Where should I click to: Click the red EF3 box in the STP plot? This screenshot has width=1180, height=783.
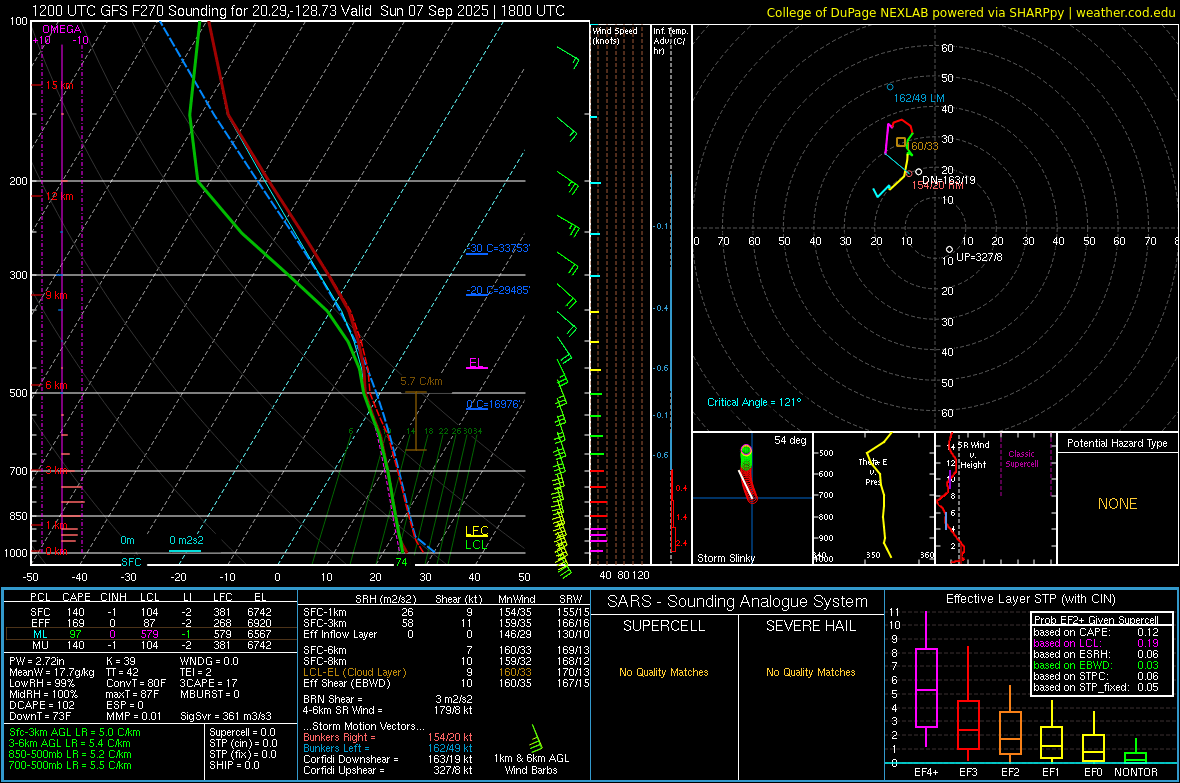[x=968, y=724]
